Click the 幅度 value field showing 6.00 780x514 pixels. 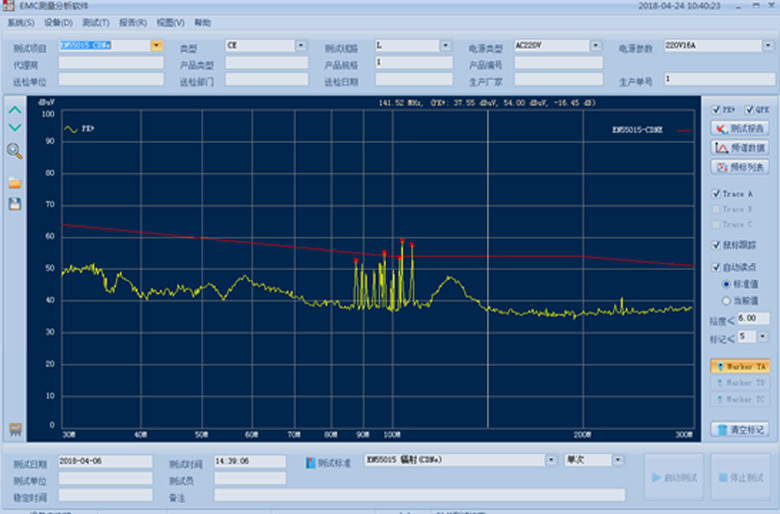752,319
